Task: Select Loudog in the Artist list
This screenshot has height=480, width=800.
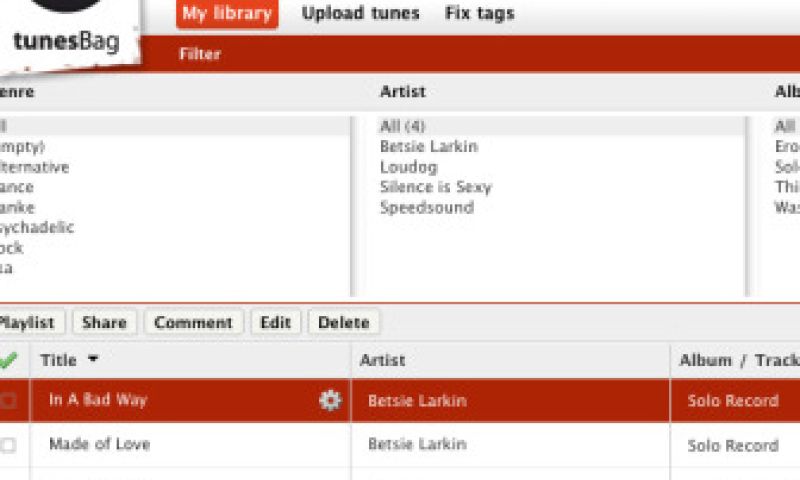Action: pyautogui.click(x=408, y=167)
